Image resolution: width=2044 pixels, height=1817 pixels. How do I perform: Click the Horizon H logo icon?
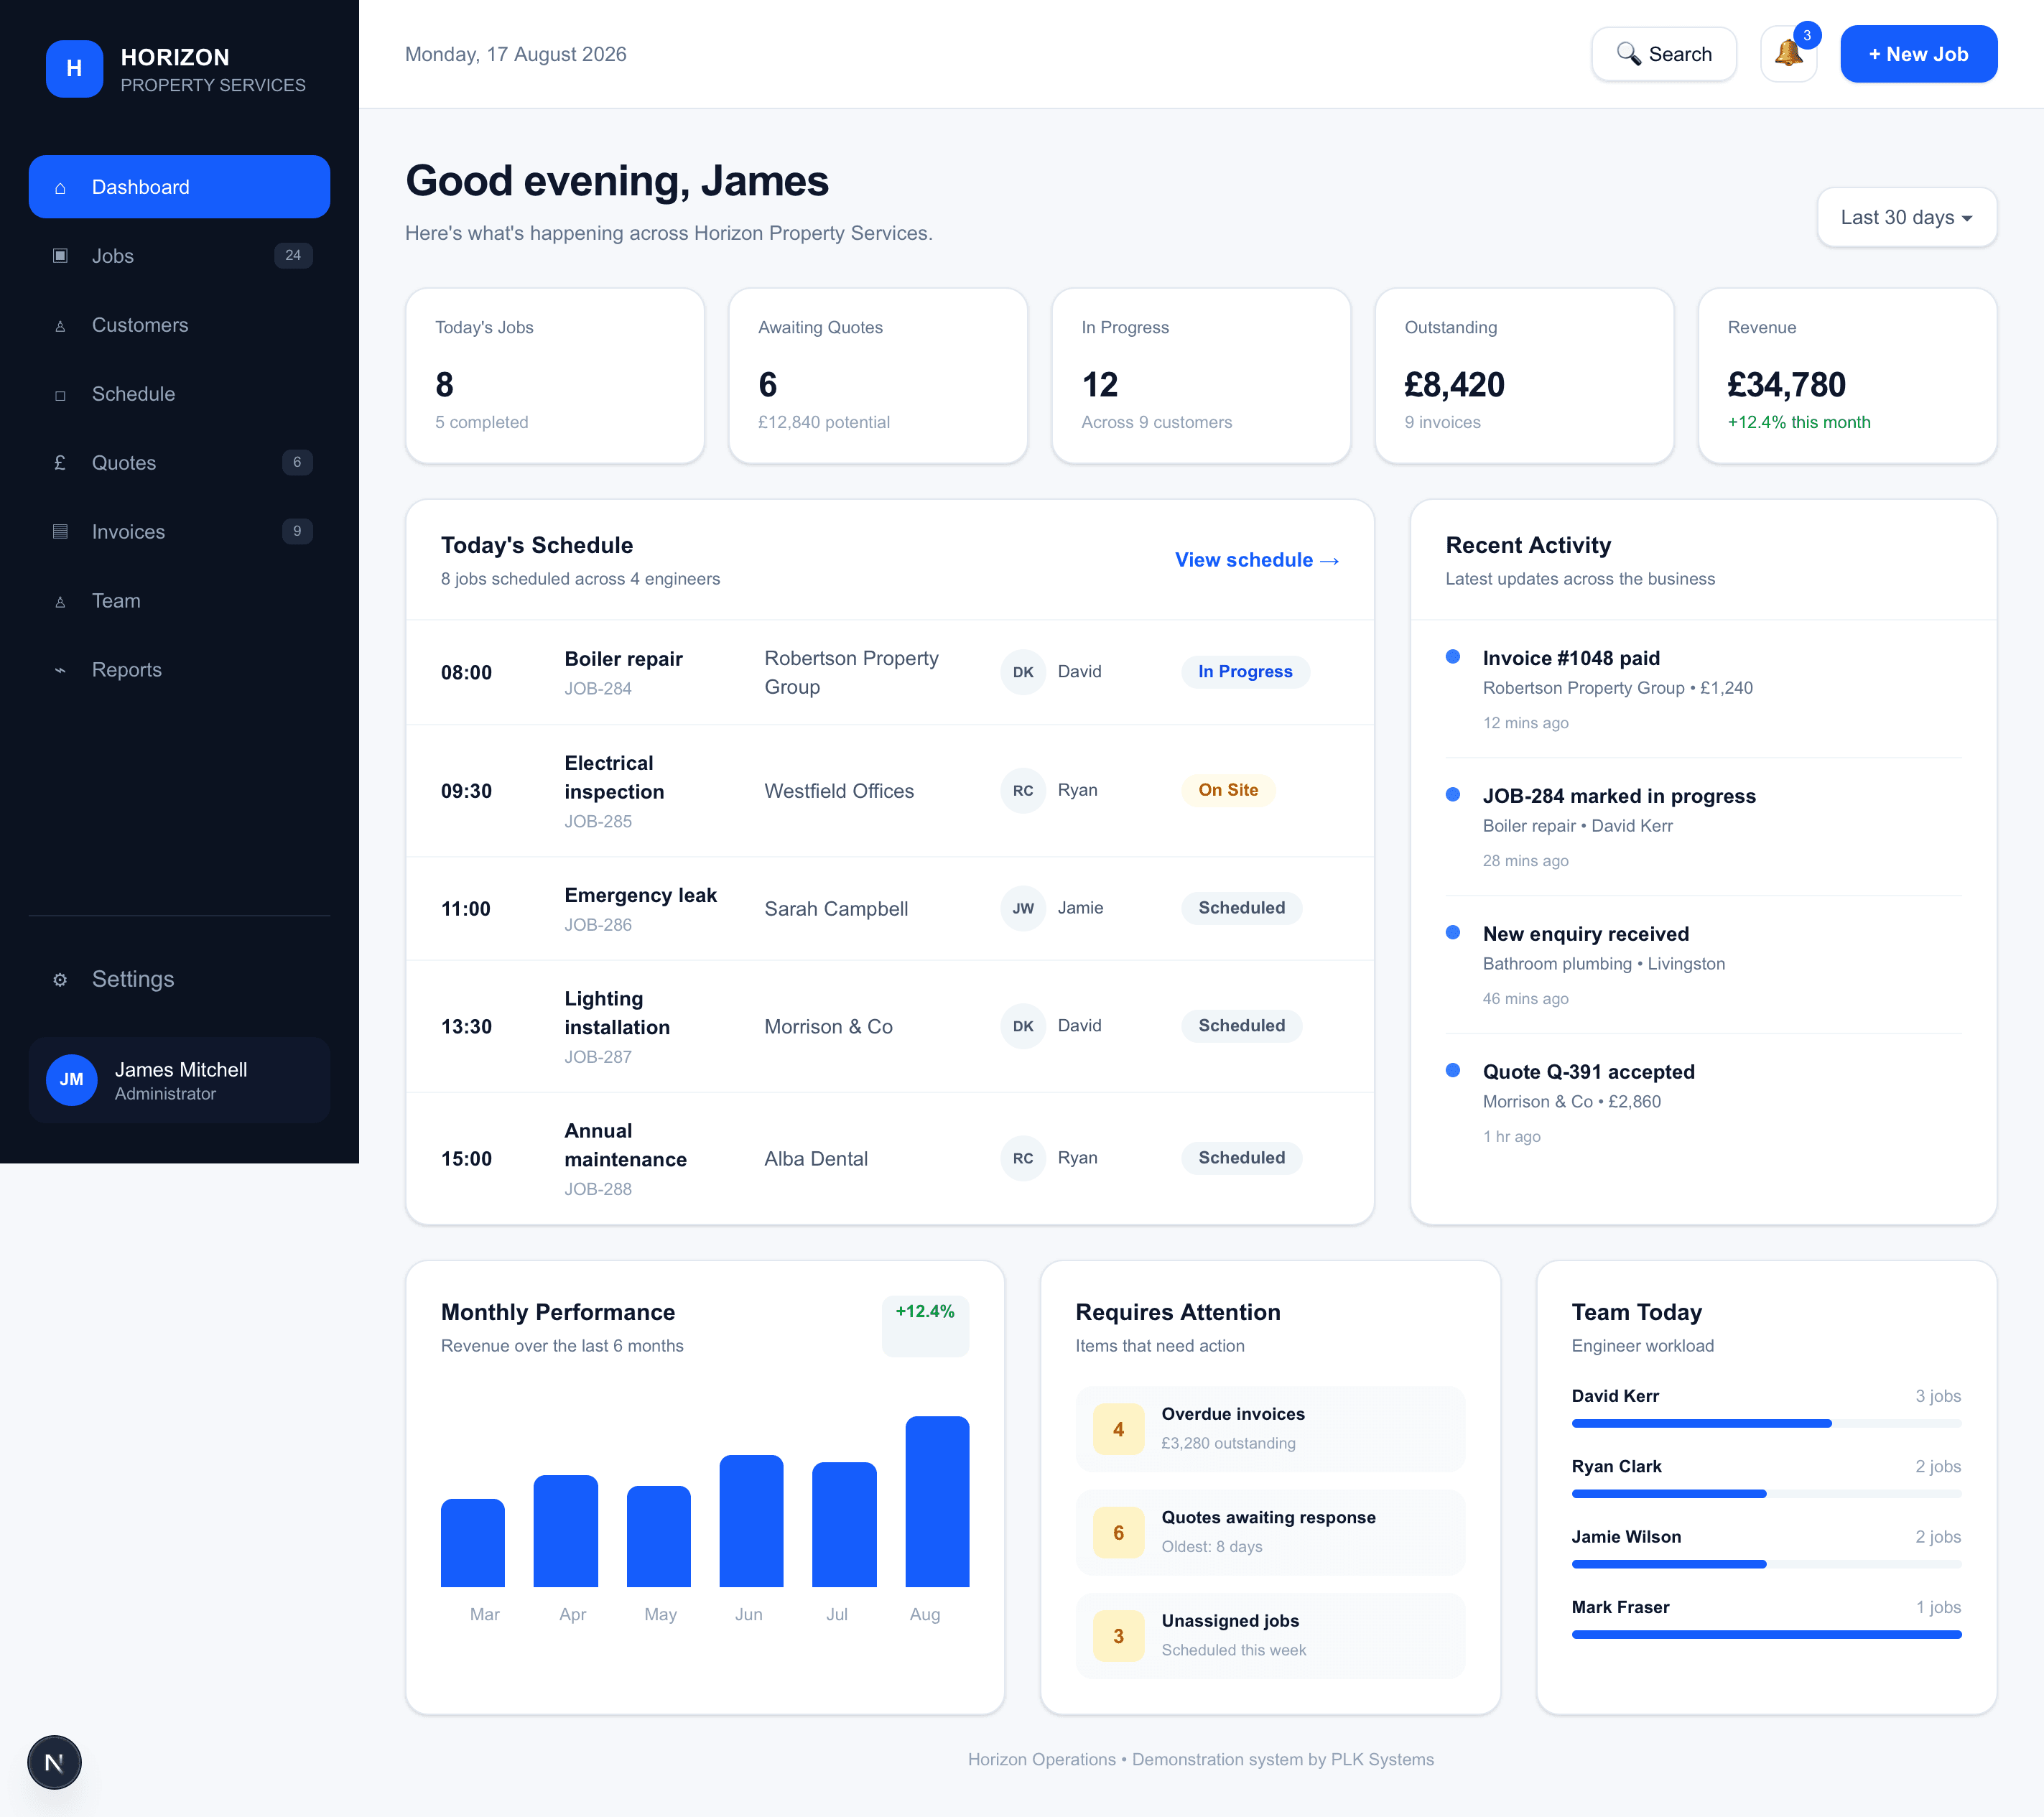pos(74,68)
